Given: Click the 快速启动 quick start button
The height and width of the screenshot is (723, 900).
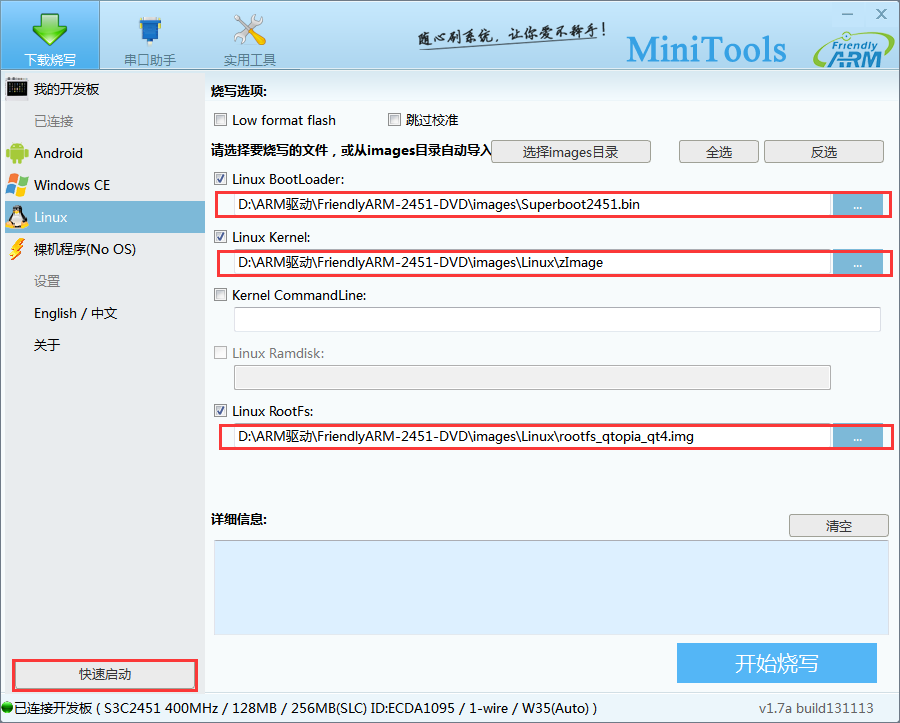Looking at the screenshot, I should pos(105,674).
